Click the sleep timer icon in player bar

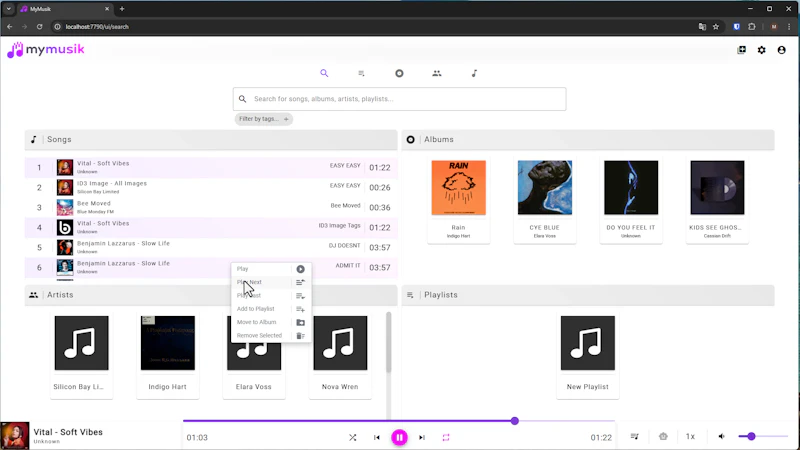pyautogui.click(x=663, y=437)
